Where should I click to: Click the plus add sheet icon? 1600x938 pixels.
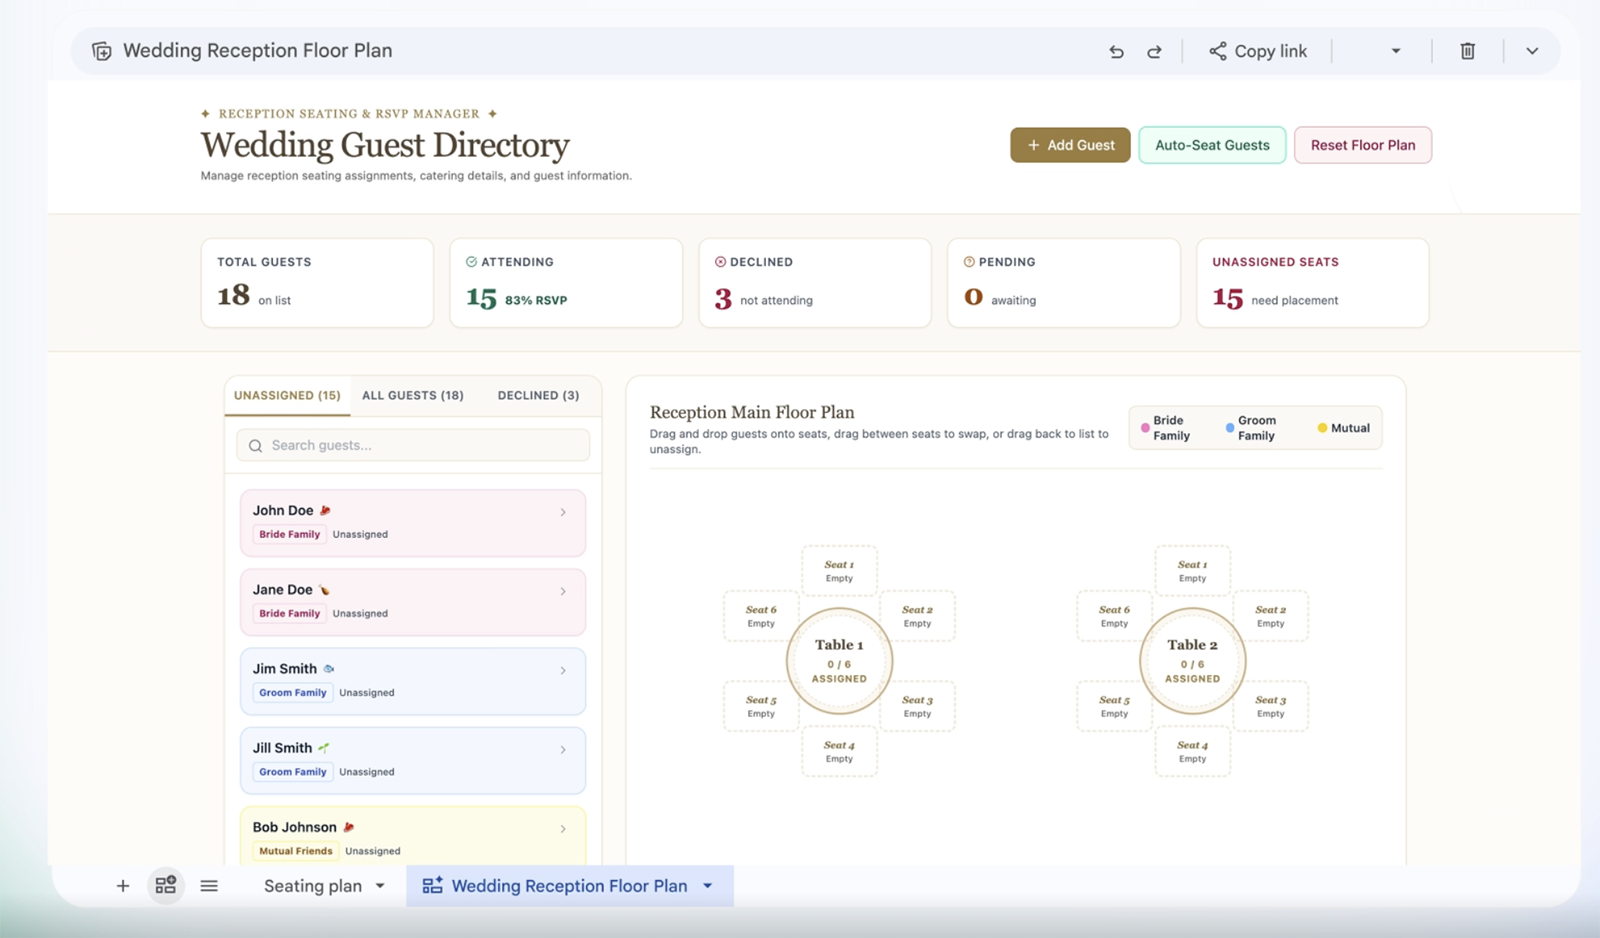point(123,886)
